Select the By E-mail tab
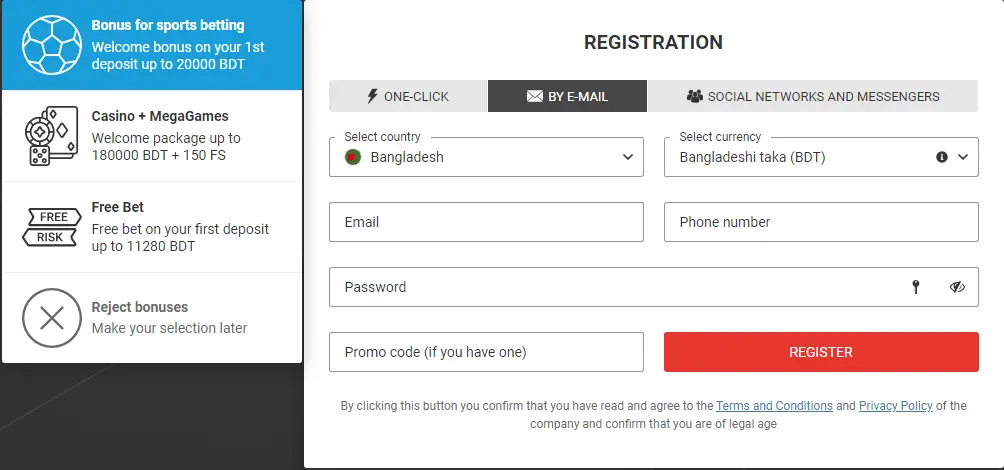Viewport: 1004px width, 470px height. (x=567, y=97)
